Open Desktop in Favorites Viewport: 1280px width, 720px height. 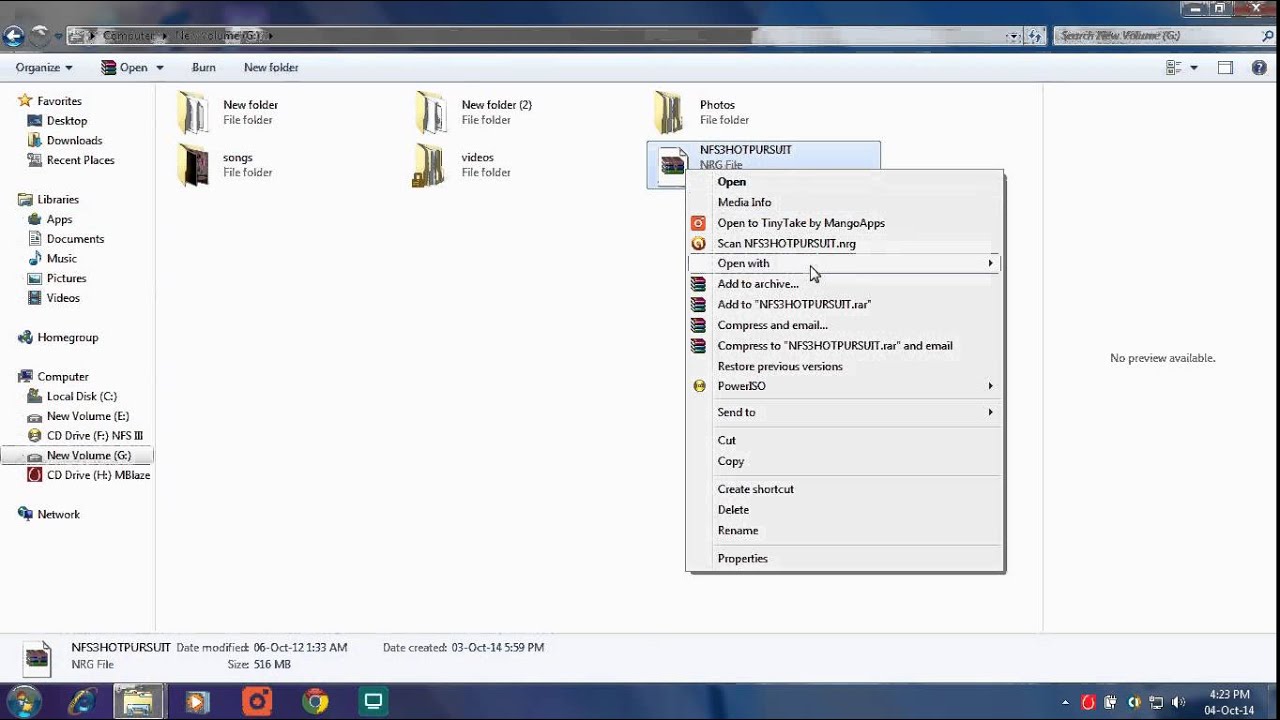[x=67, y=121]
